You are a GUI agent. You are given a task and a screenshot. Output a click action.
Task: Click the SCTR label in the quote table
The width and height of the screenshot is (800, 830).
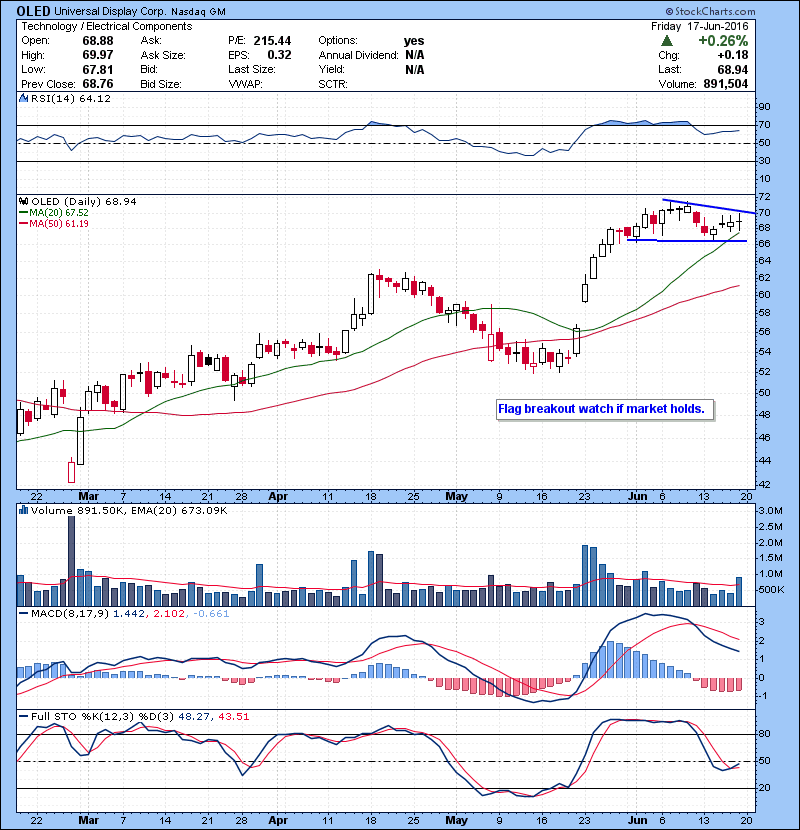pos(332,84)
